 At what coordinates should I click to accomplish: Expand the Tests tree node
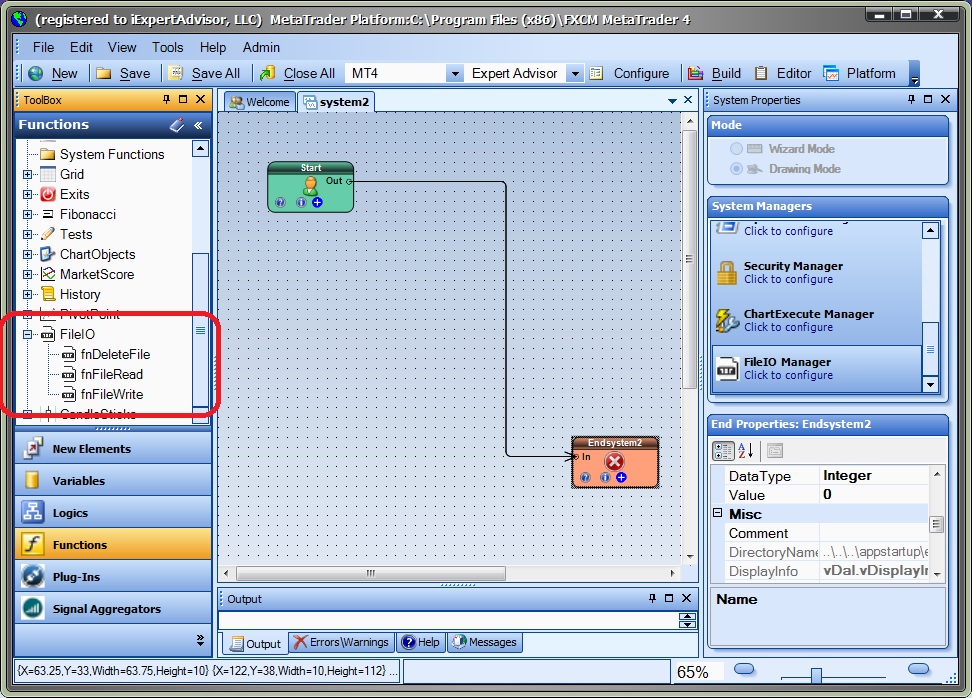tap(27, 234)
